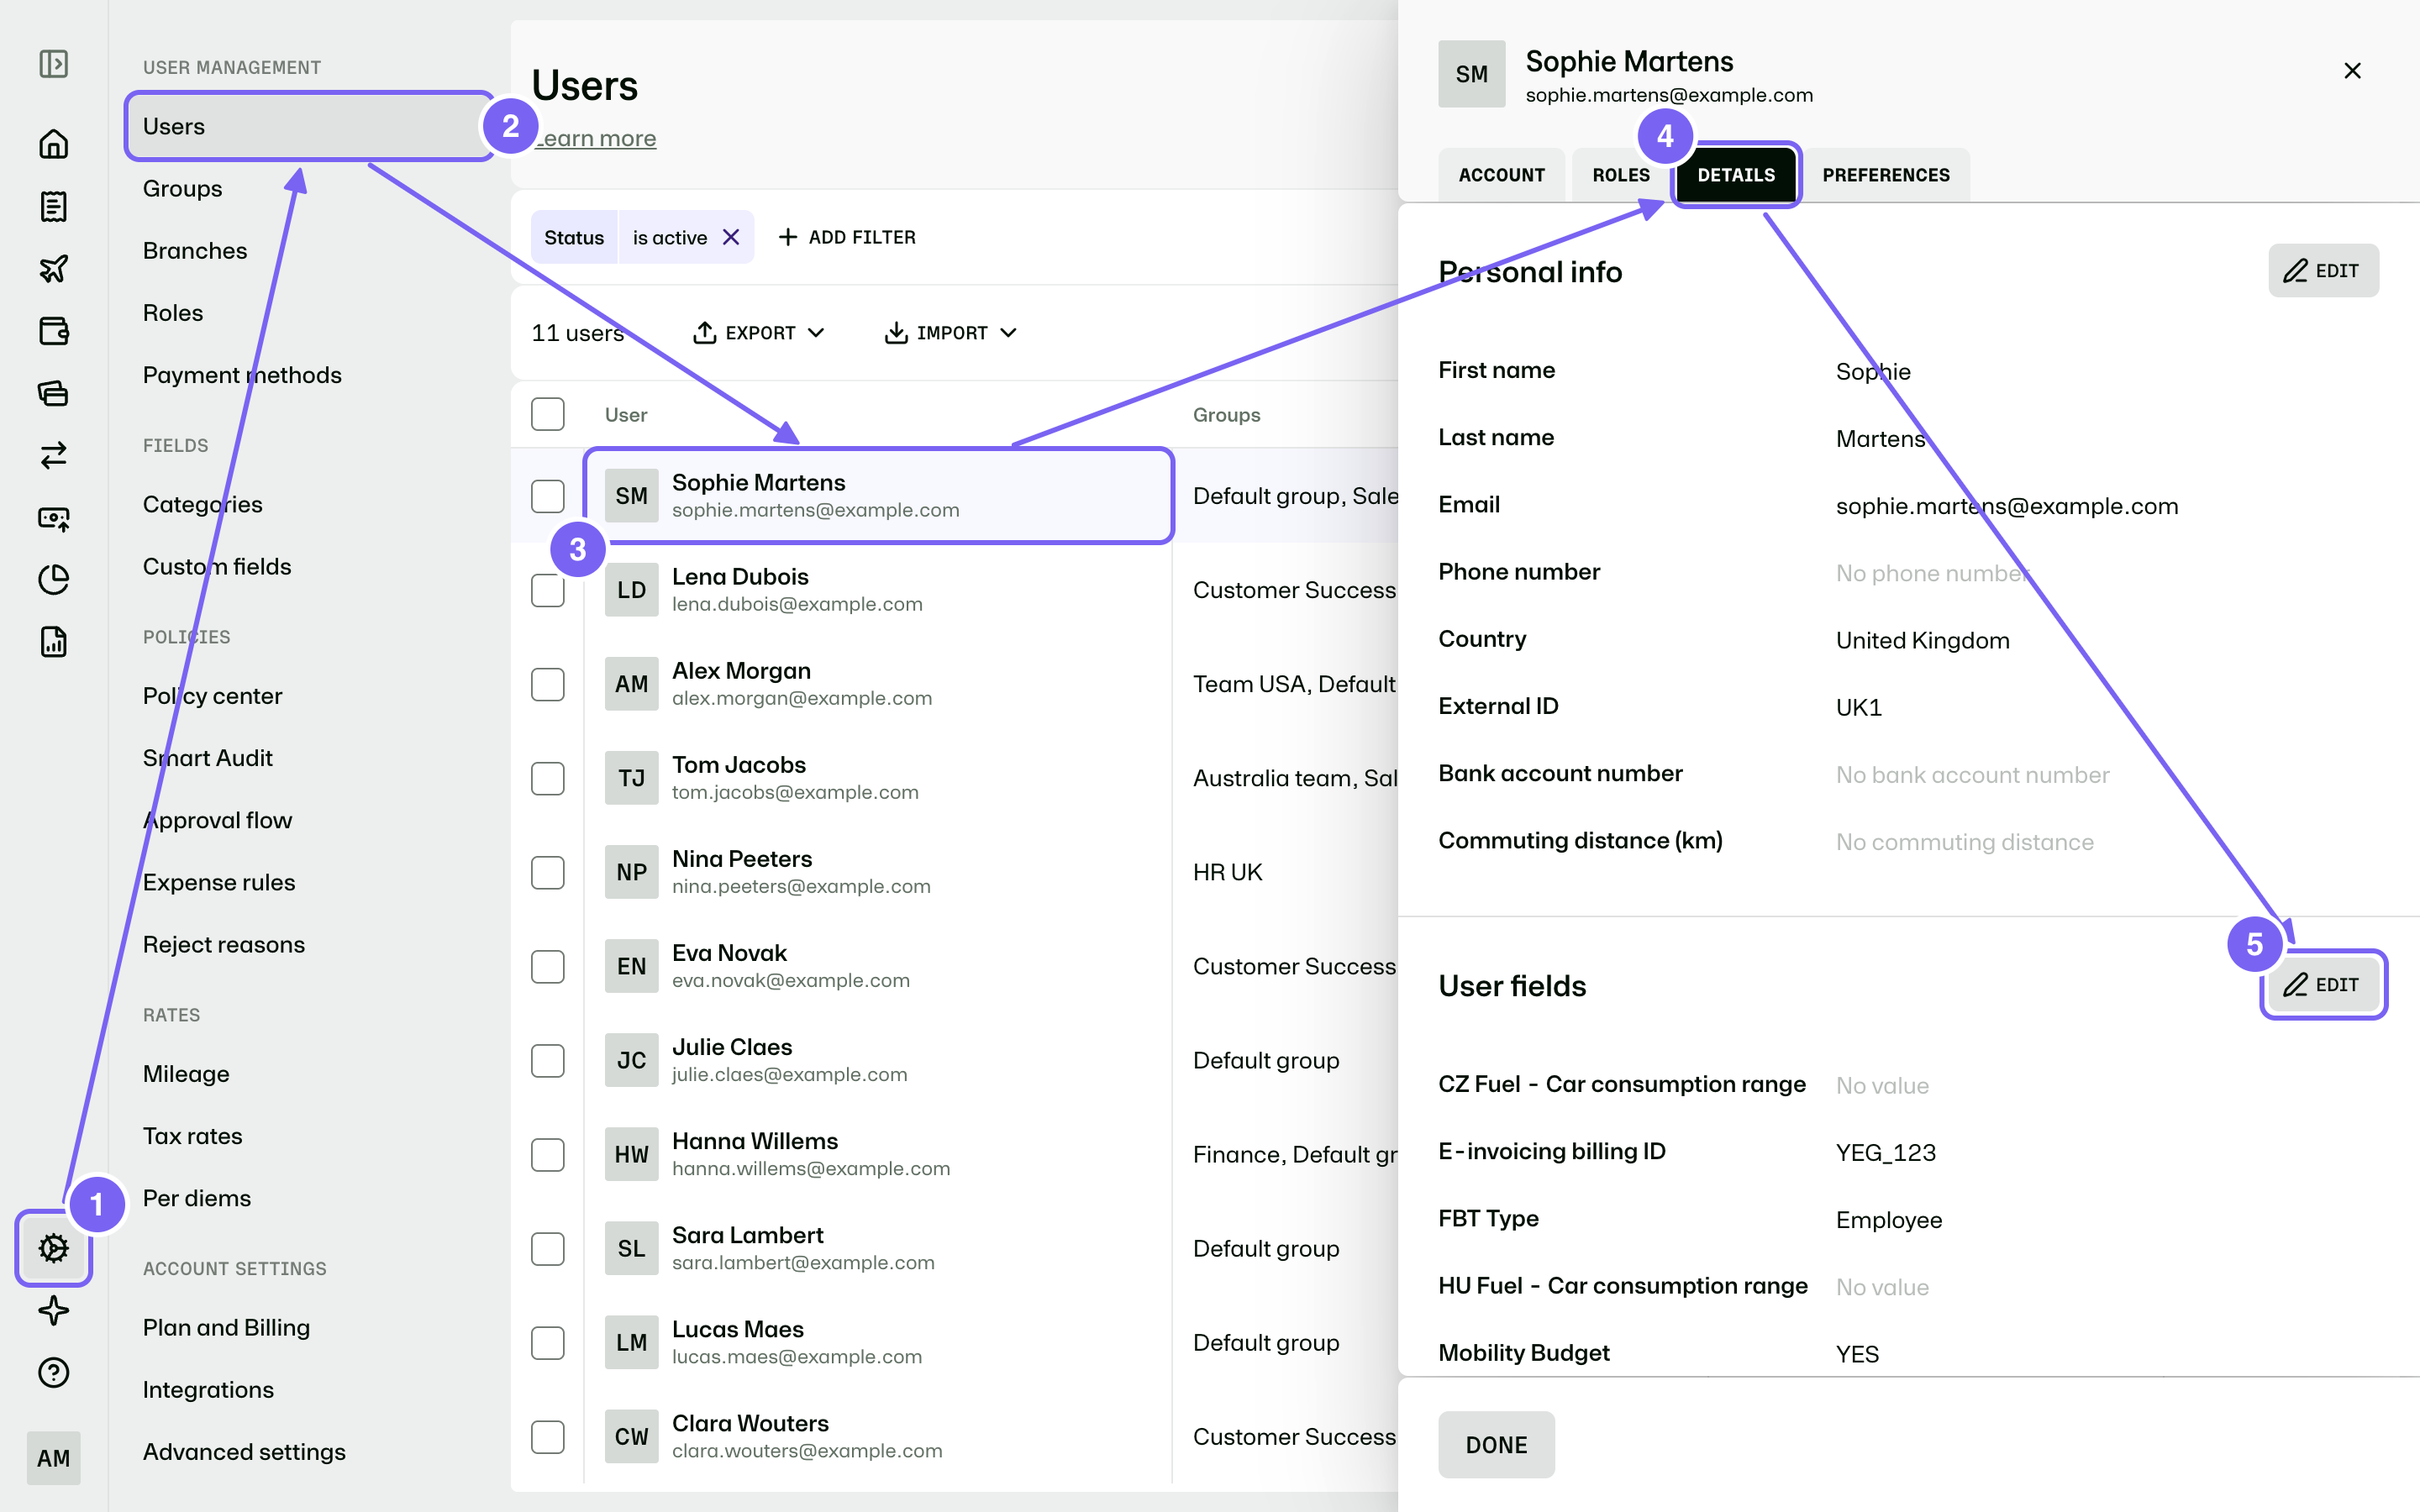Open the sparkle AI assistant icon
The height and width of the screenshot is (1512, 2420).
[x=53, y=1310]
